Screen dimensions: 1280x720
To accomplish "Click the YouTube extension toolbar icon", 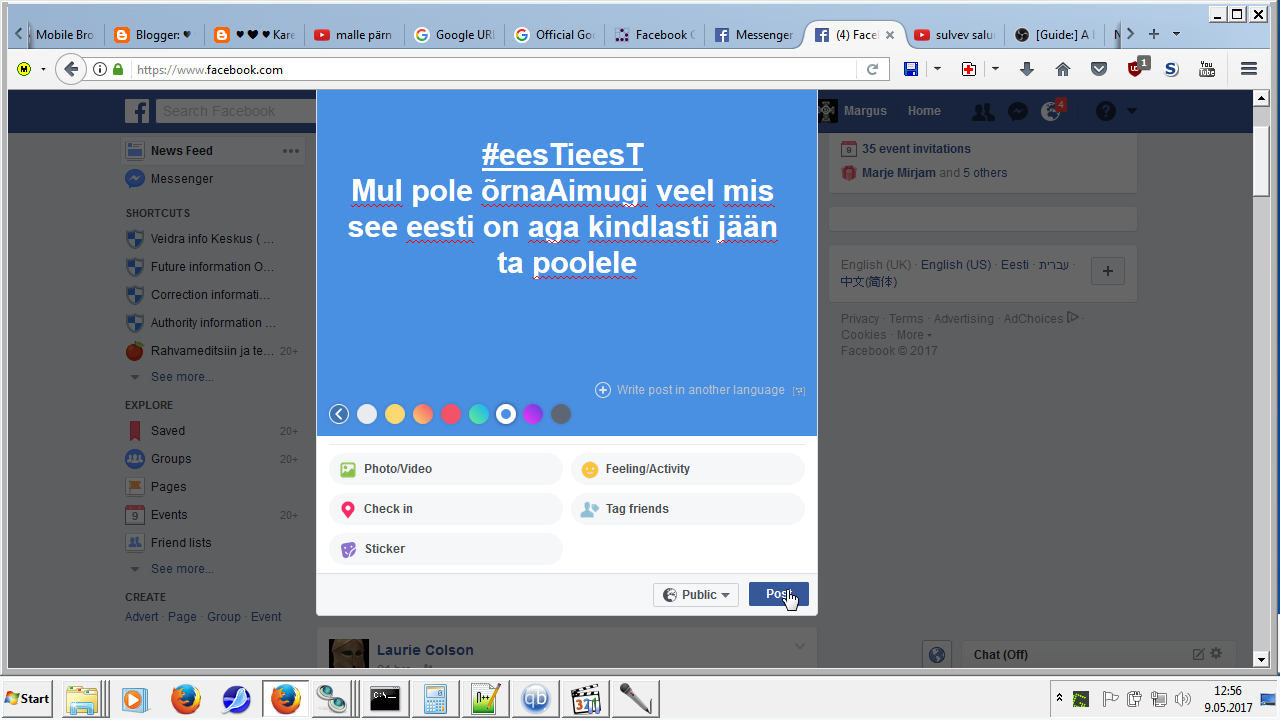I will point(1207,69).
